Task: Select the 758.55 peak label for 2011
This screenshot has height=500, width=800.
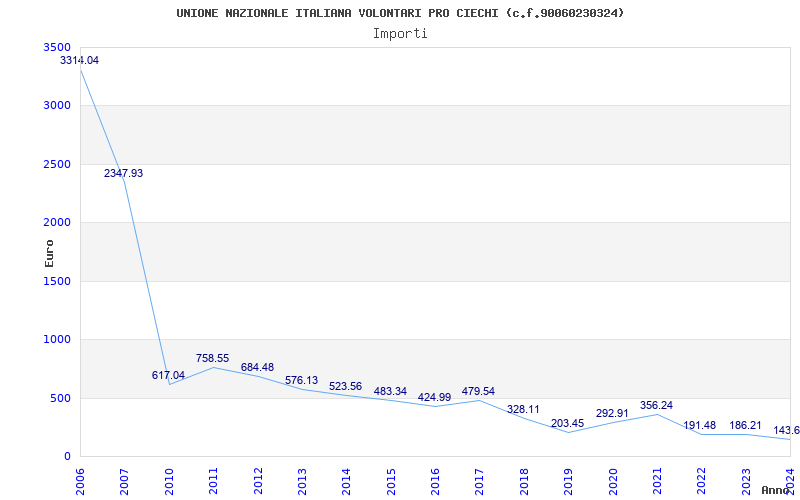Action: coord(212,359)
